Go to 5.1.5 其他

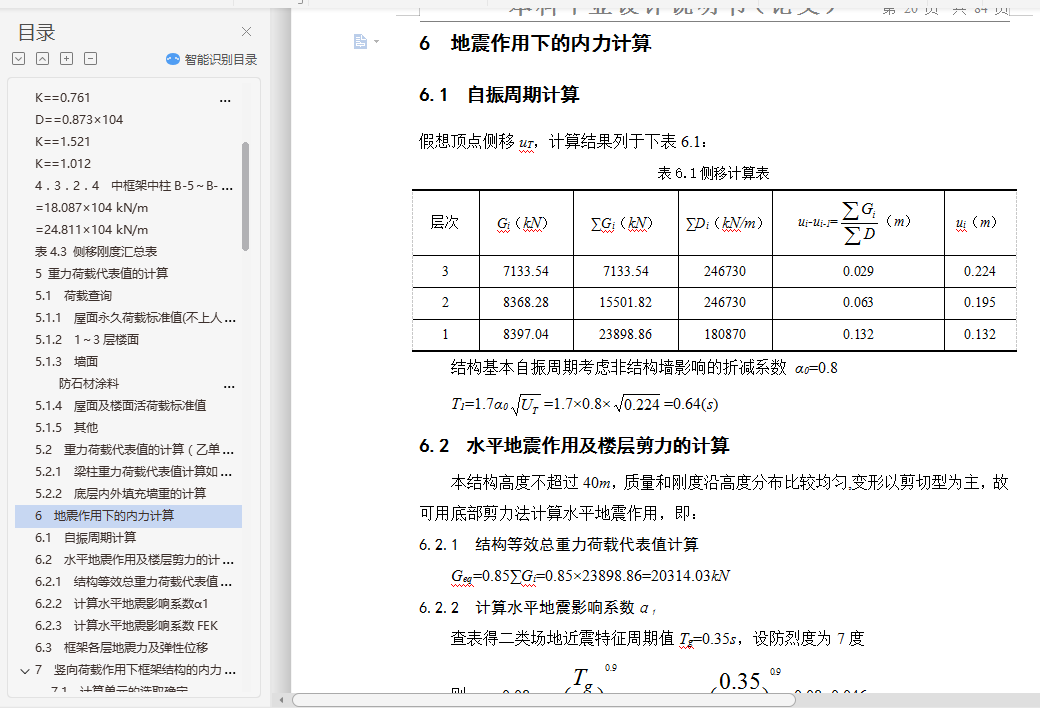66,427
